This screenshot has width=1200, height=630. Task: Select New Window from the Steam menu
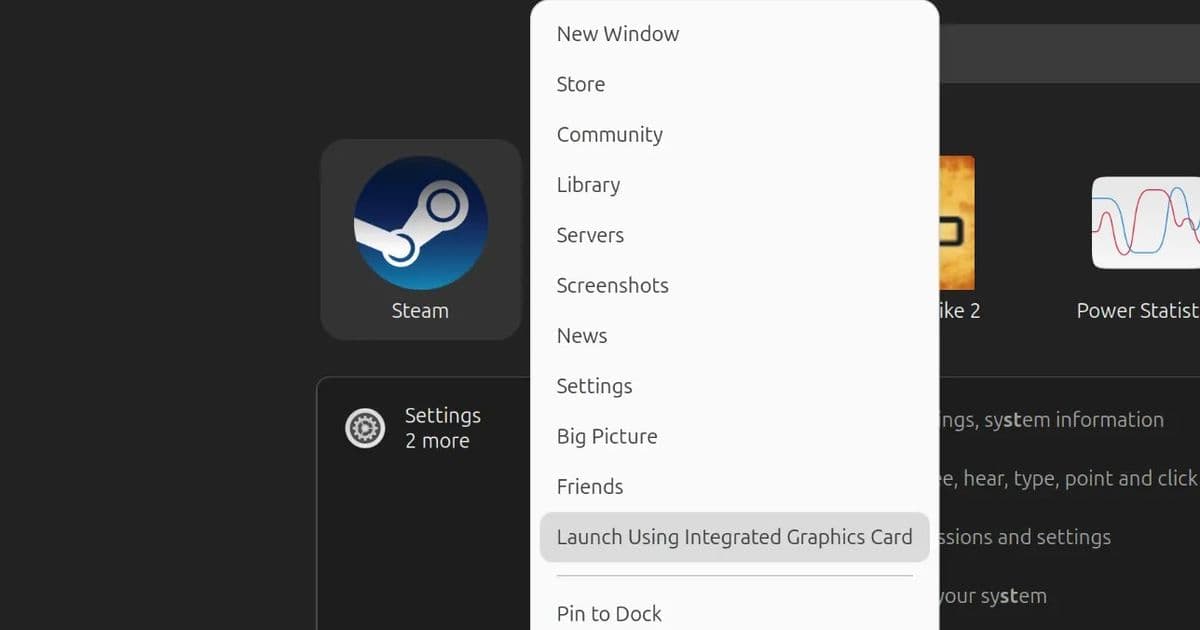pyautogui.click(x=617, y=33)
